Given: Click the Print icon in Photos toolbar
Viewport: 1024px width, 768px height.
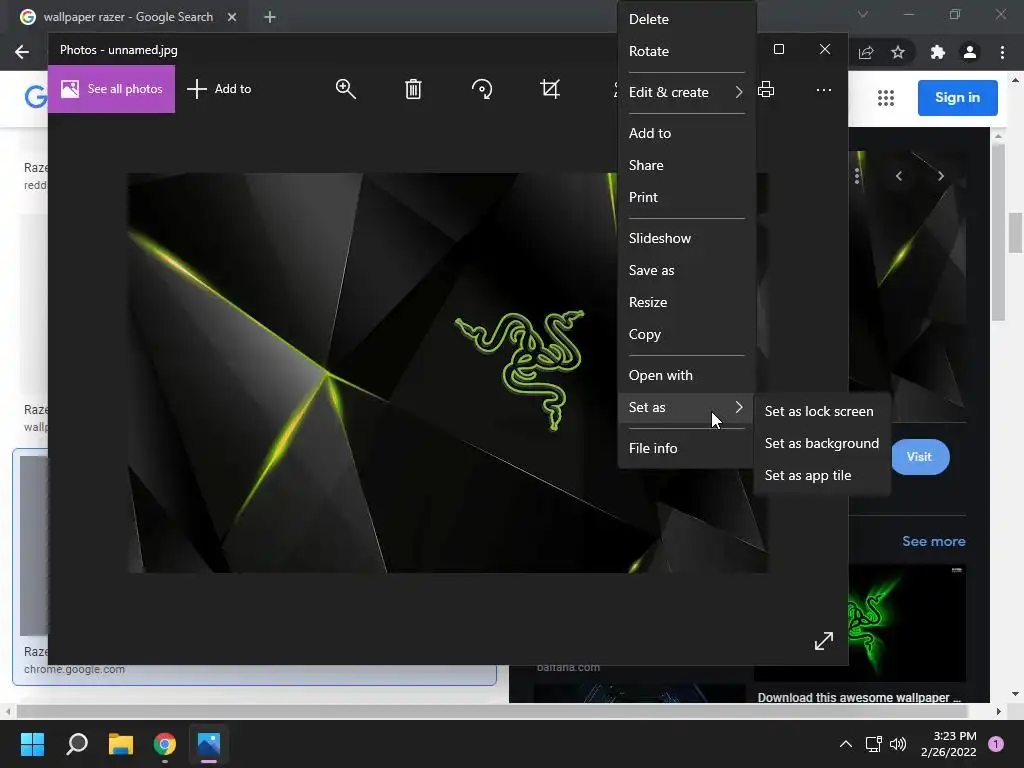Looking at the screenshot, I should pyautogui.click(x=766, y=89).
